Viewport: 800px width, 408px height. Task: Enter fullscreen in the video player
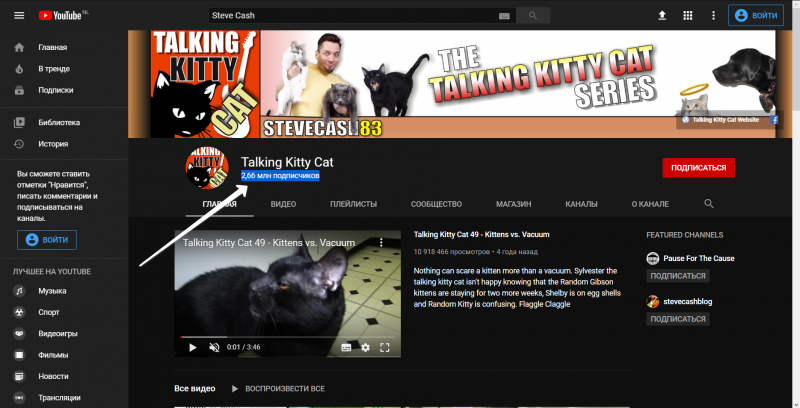point(385,348)
